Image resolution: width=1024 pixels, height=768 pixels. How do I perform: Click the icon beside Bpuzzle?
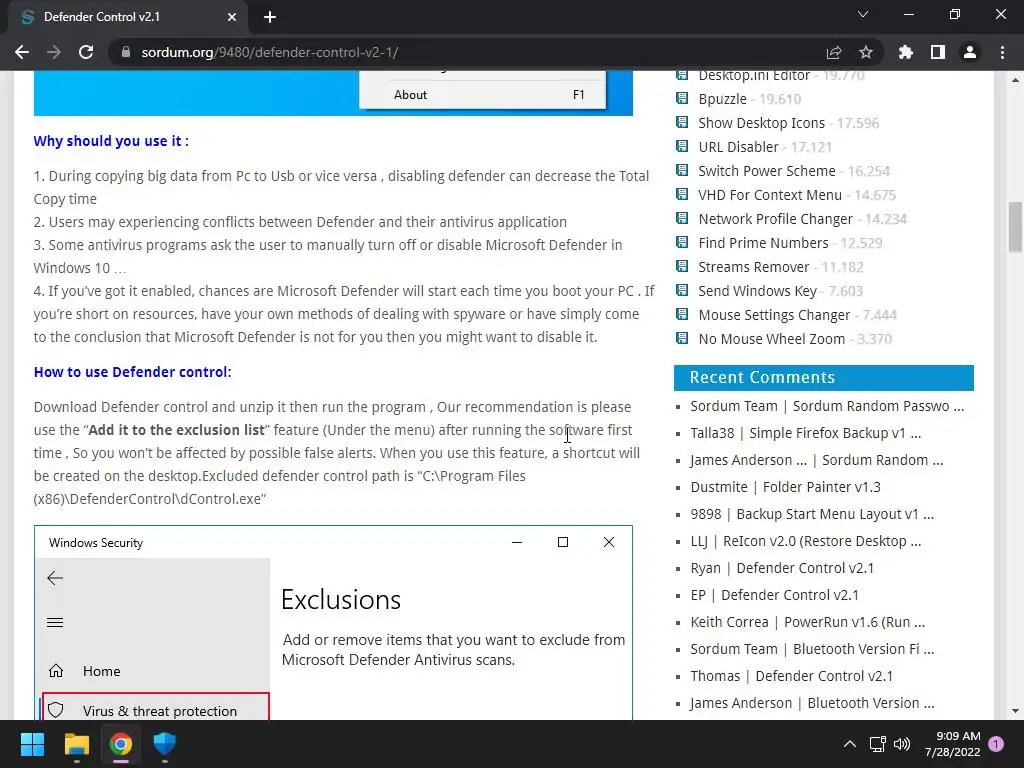click(x=682, y=99)
